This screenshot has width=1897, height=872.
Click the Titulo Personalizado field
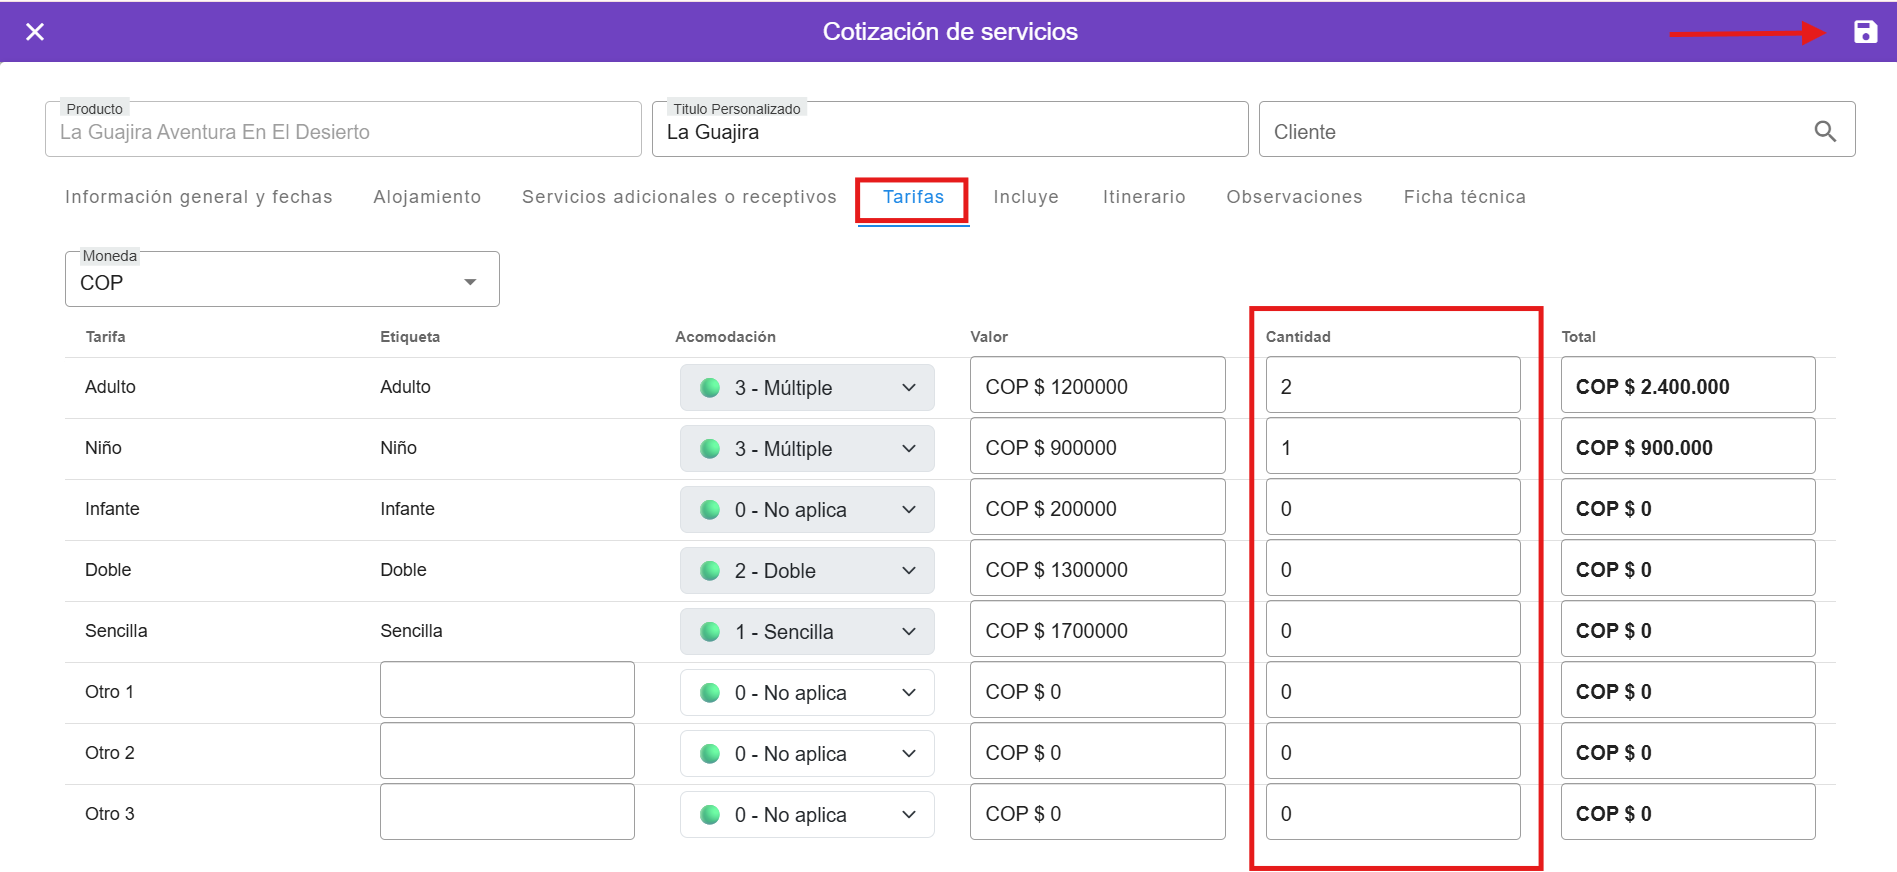click(x=949, y=132)
